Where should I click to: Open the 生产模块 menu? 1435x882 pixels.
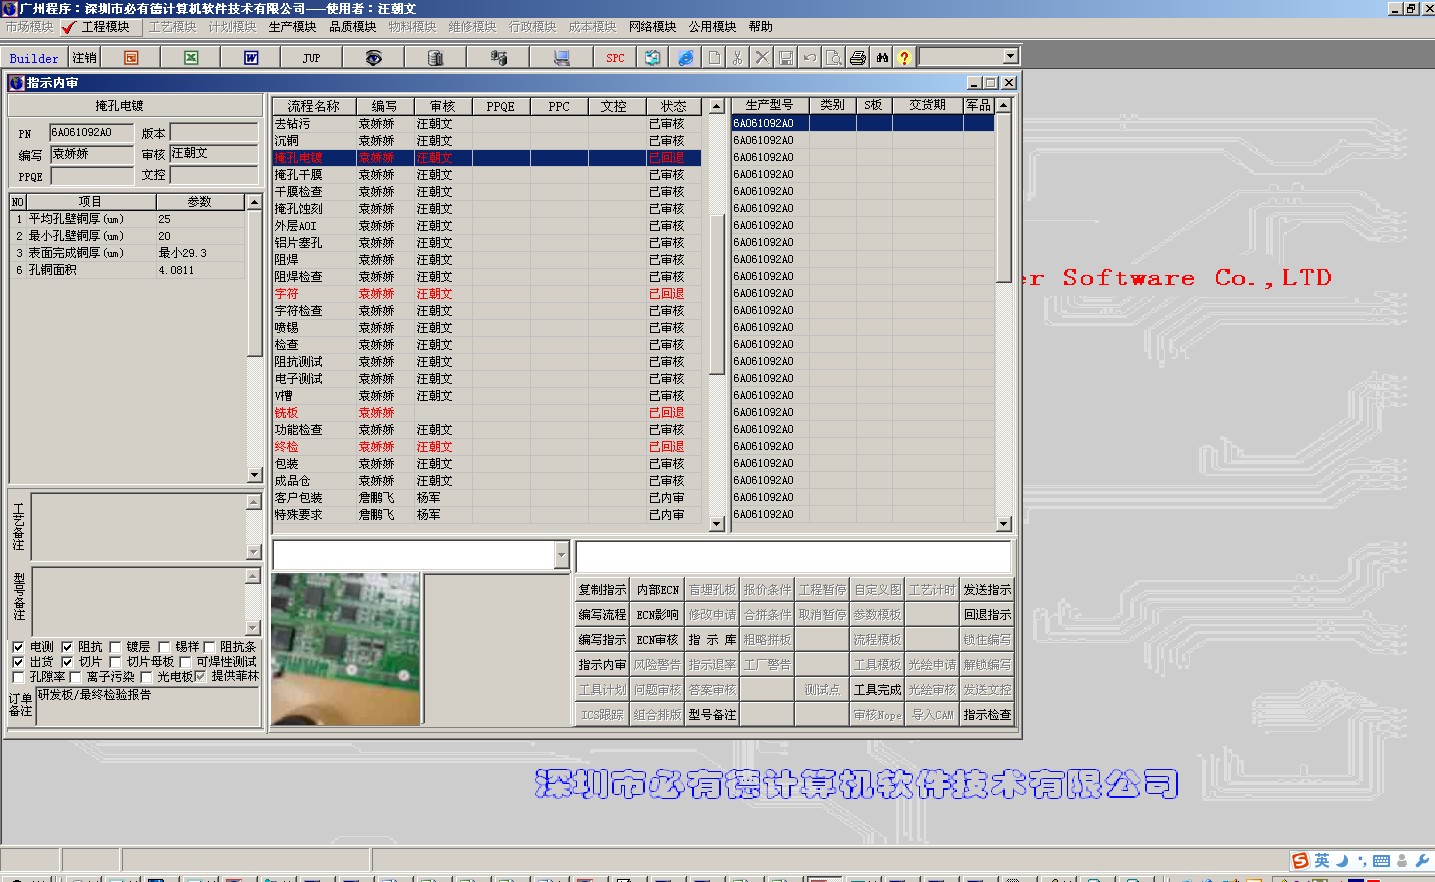click(292, 27)
